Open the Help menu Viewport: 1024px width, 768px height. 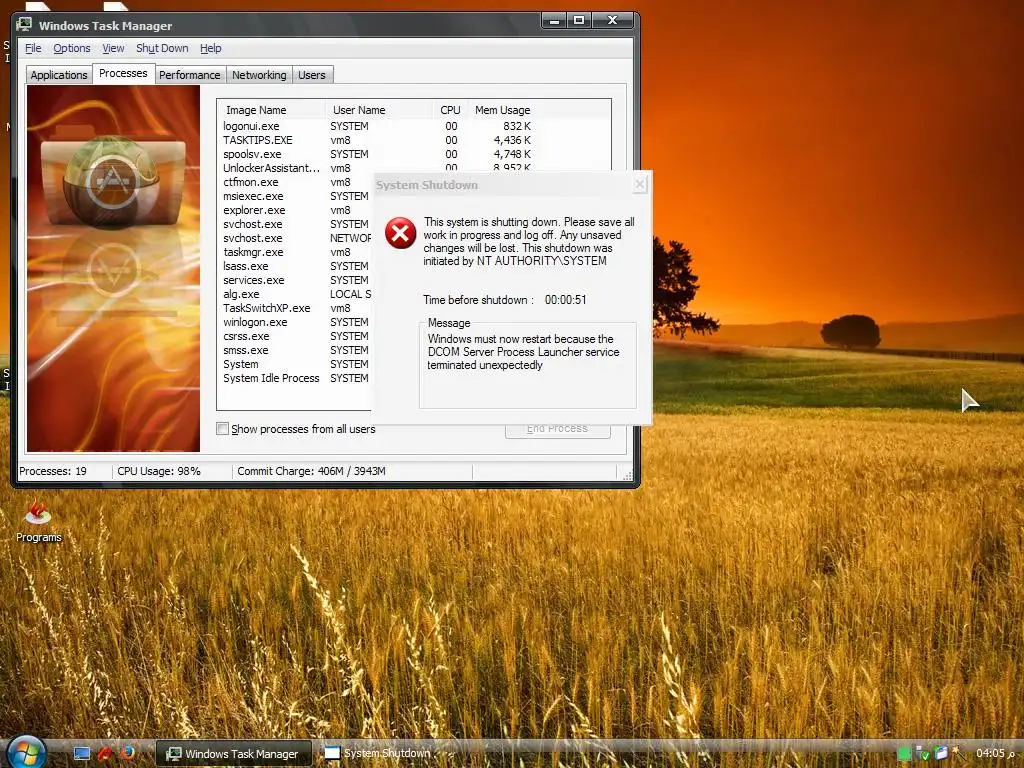coord(210,48)
